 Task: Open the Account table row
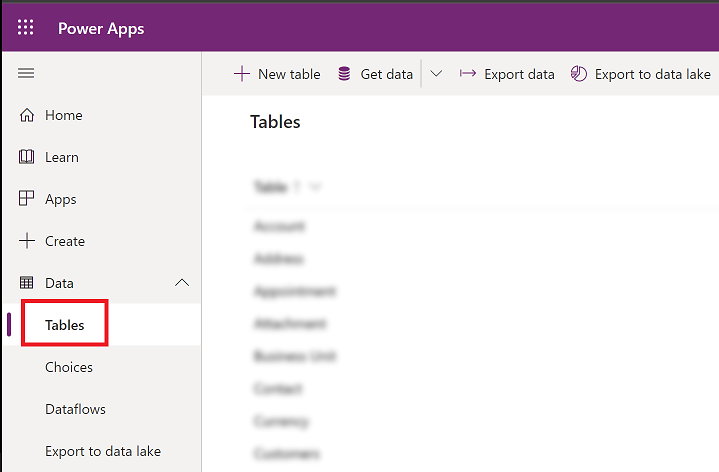pos(279,226)
